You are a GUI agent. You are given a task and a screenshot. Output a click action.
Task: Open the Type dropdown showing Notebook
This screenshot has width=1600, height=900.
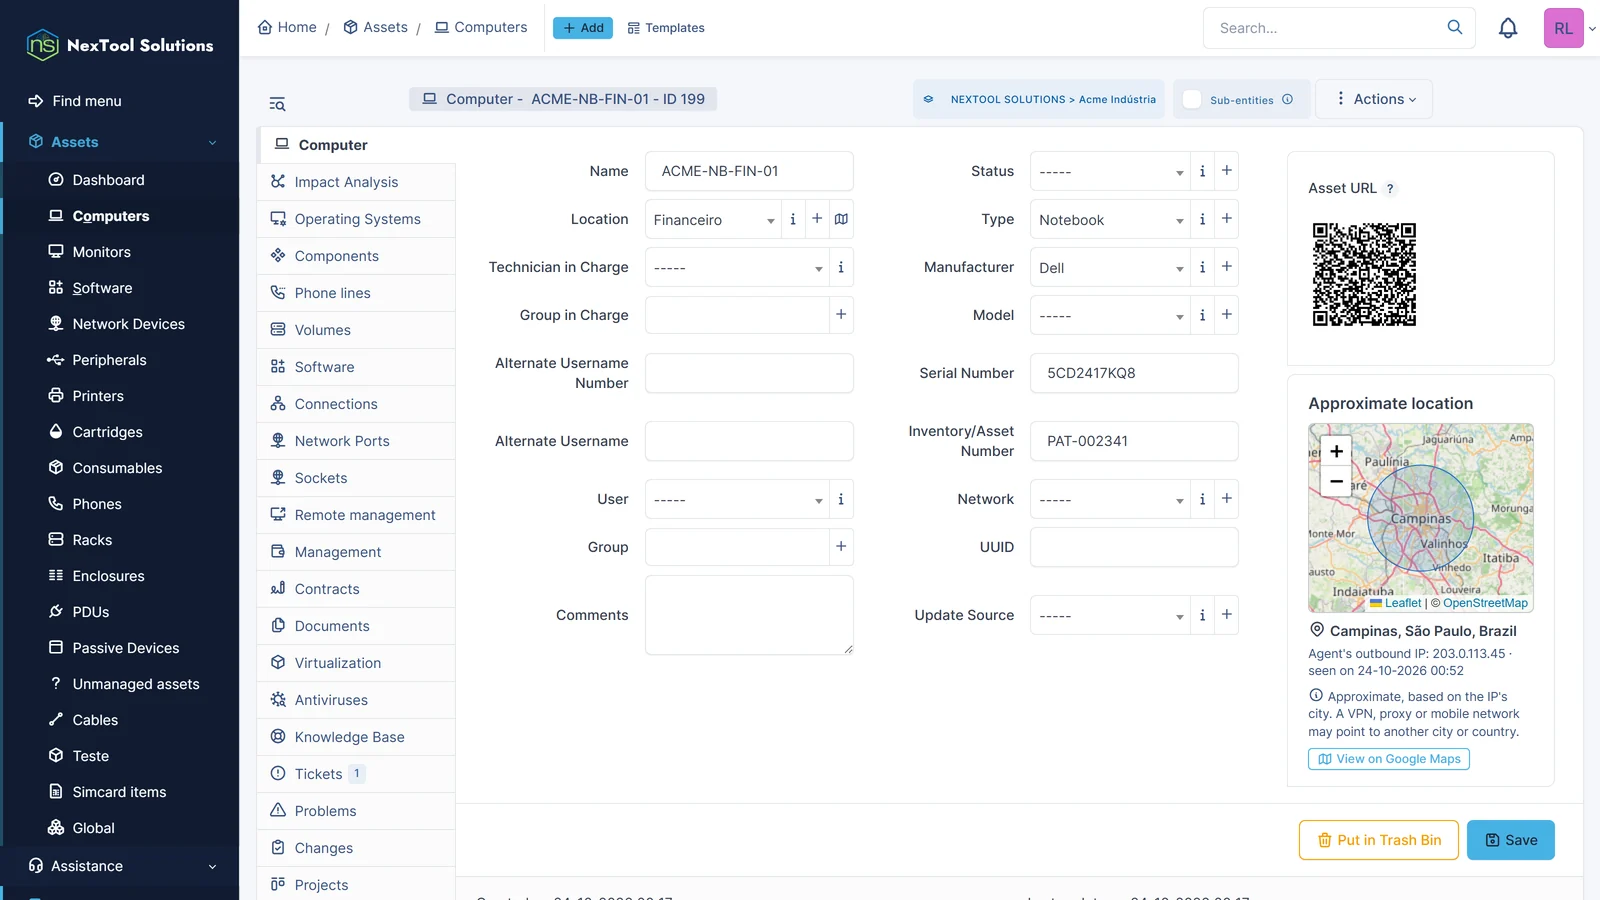(x=1110, y=219)
